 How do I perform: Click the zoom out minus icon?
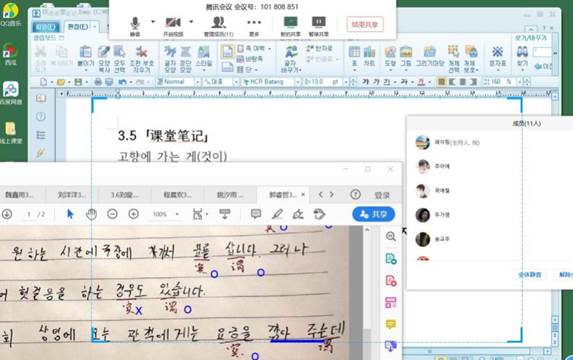(112, 214)
